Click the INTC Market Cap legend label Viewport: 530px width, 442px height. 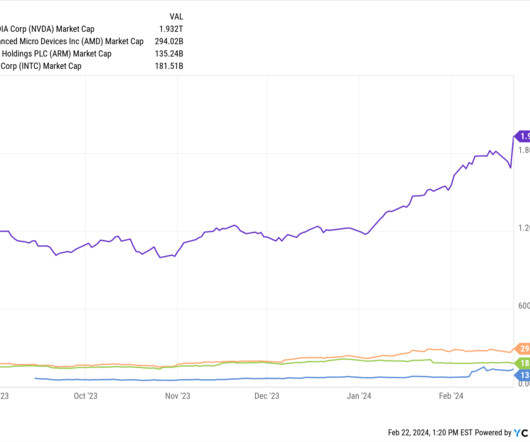[x=41, y=66]
